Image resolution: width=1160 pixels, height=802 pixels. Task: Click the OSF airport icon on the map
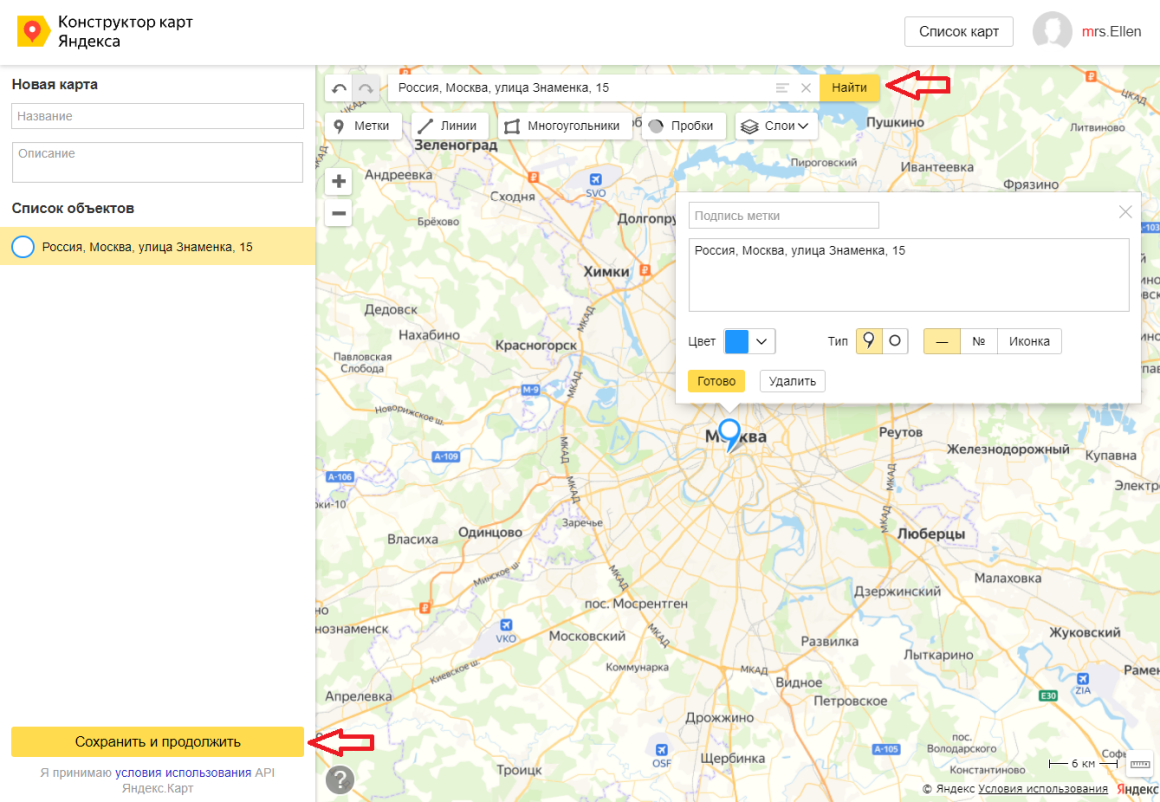661,750
